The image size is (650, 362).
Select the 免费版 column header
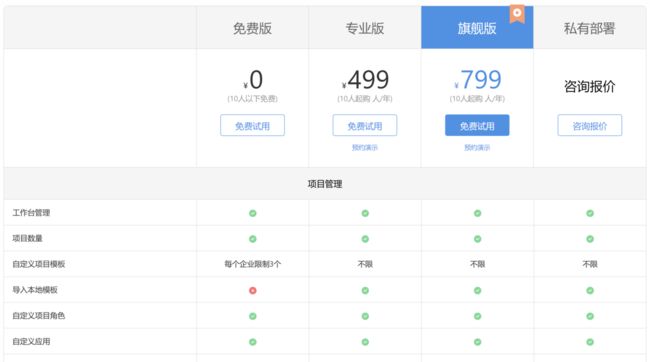click(x=252, y=28)
